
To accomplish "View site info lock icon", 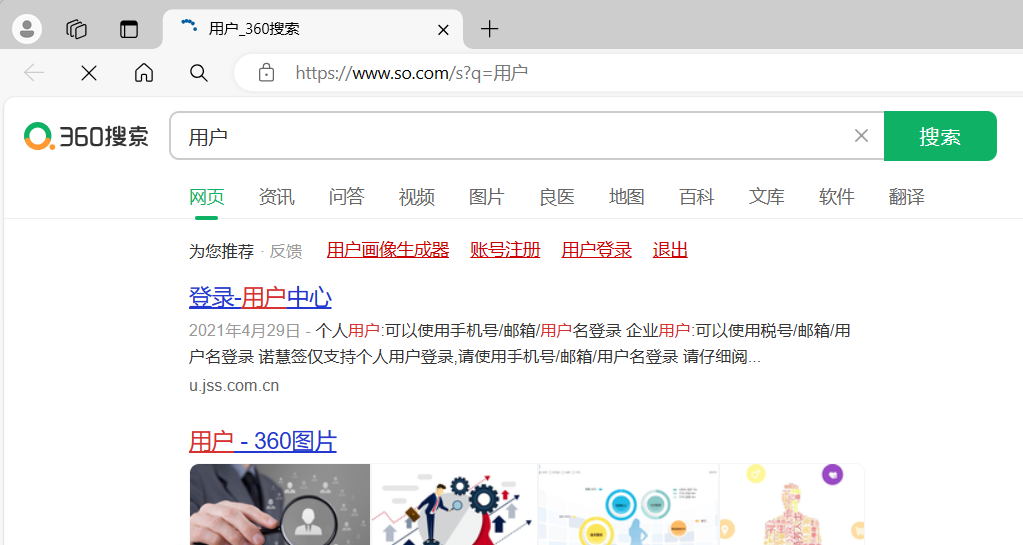I will pos(266,72).
